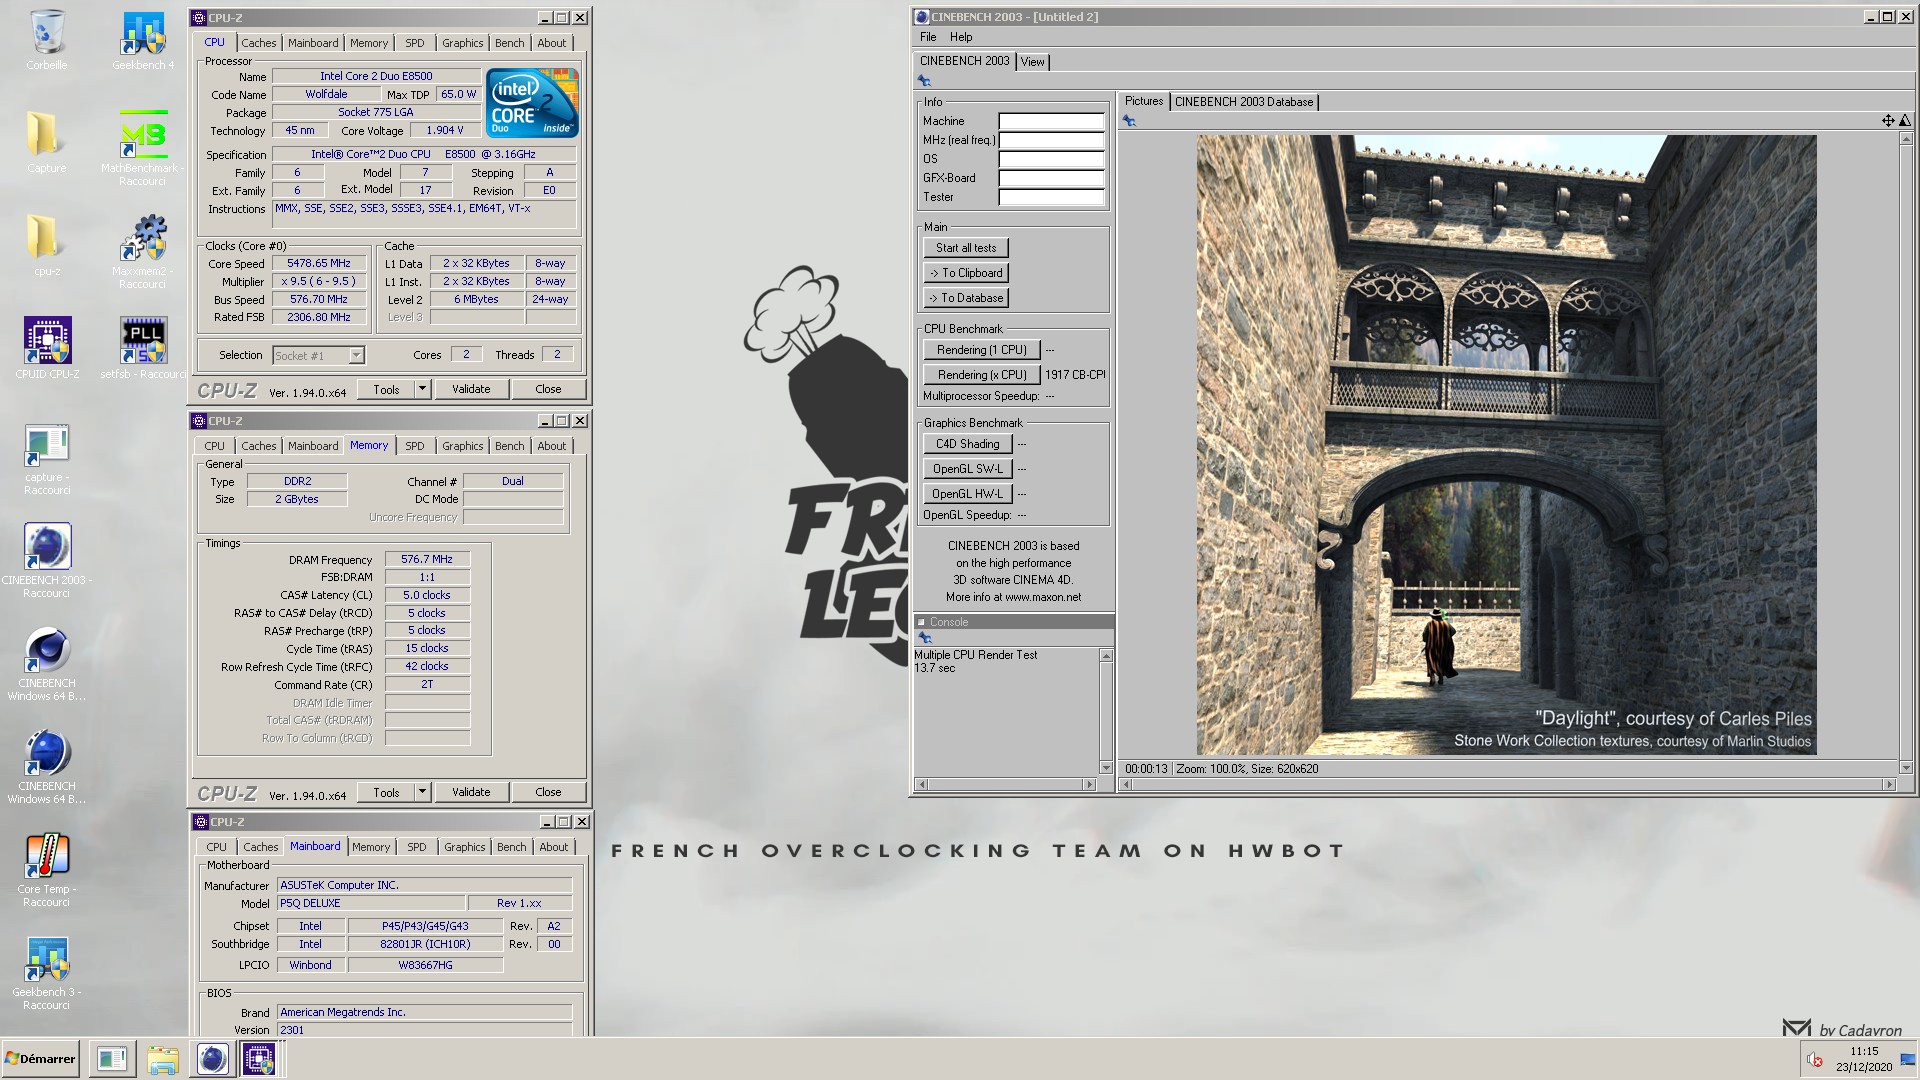The height and width of the screenshot is (1080, 1920).
Task: Click the MHz (real freq.) input field
Action: coord(1051,140)
